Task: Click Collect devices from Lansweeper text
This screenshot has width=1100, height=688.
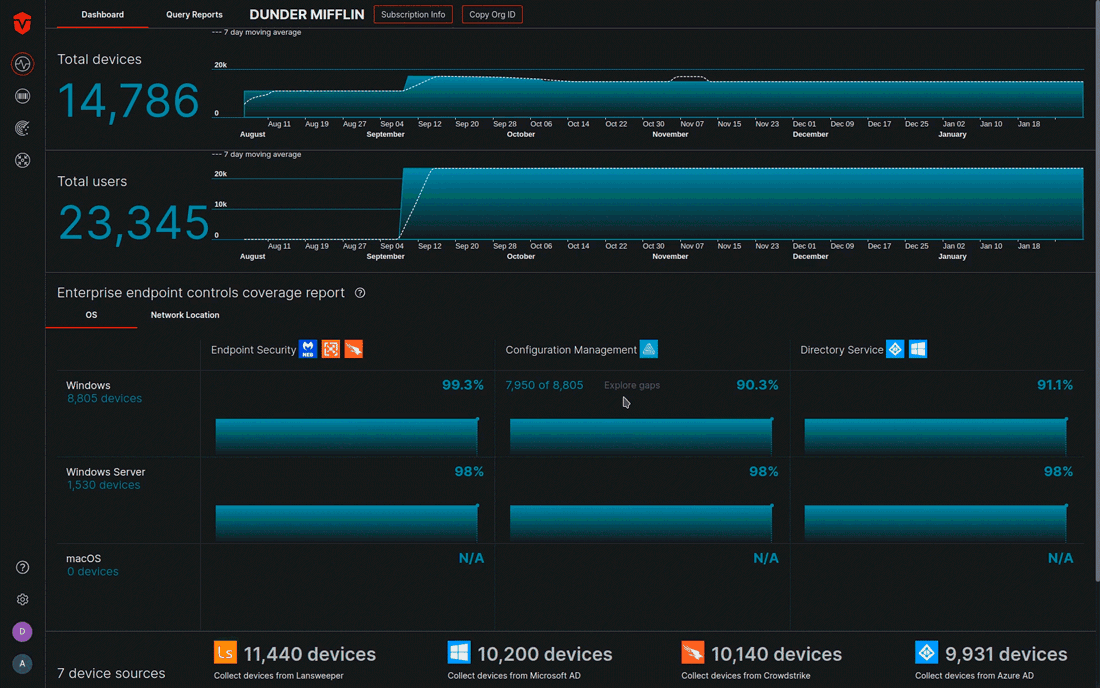Action: coord(279,676)
